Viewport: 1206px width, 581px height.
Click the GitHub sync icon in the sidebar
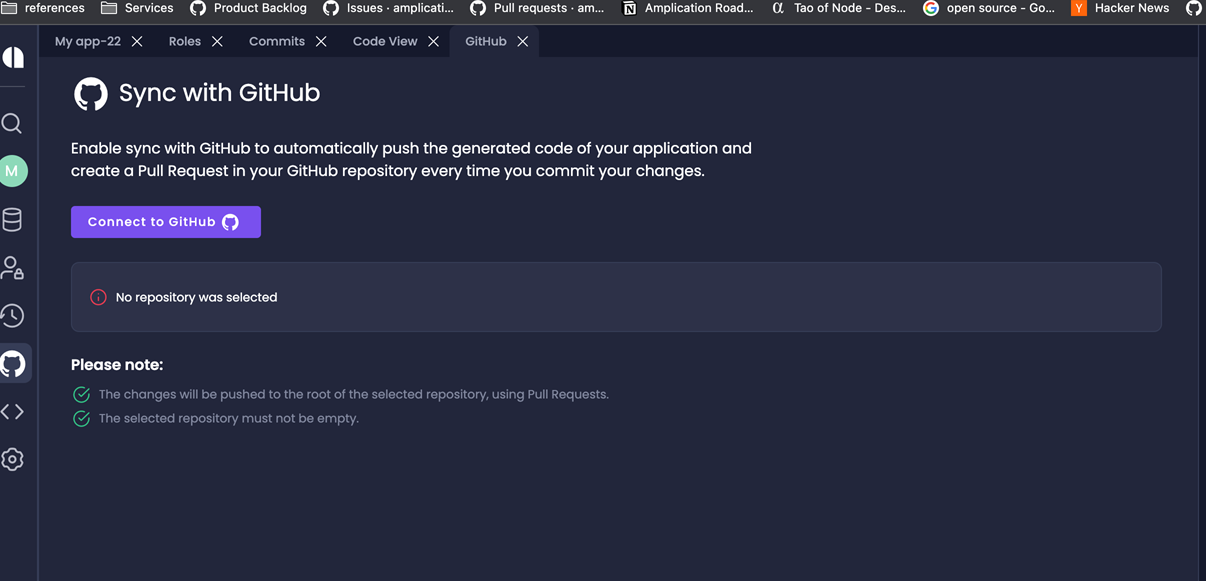13,363
